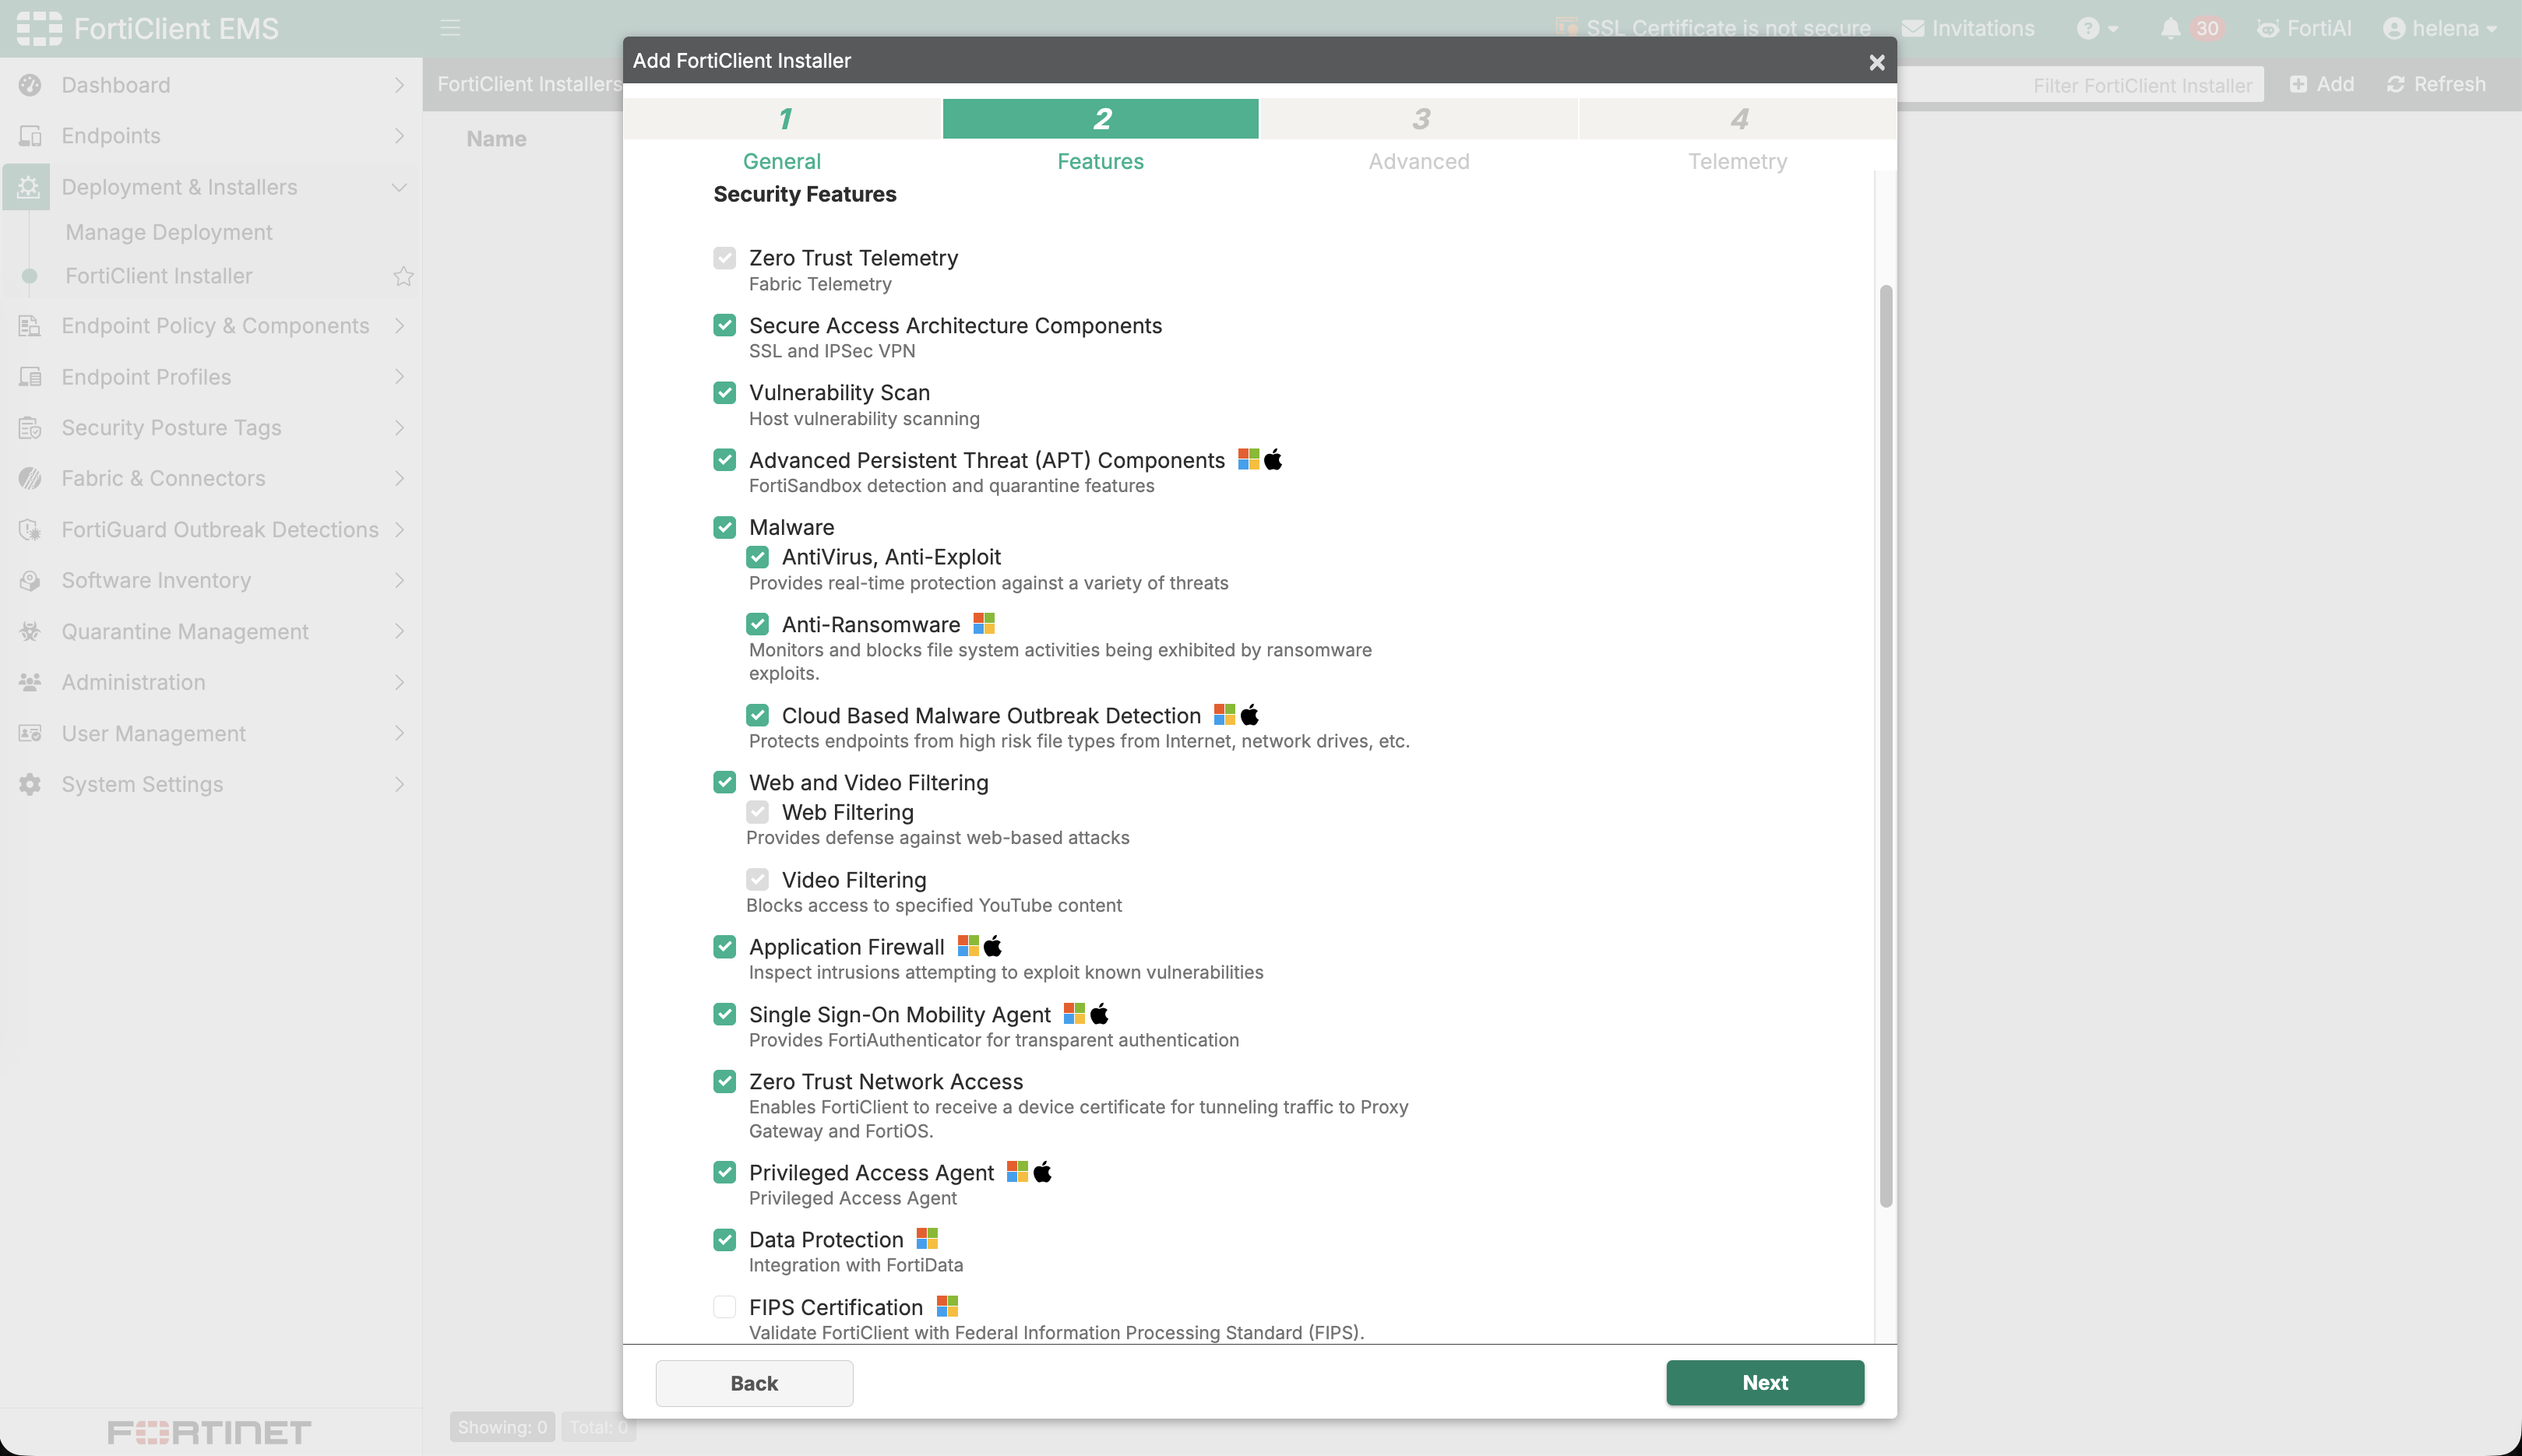2522x1456 pixels.
Task: Click the hamburger menu icon
Action: pyautogui.click(x=451, y=28)
